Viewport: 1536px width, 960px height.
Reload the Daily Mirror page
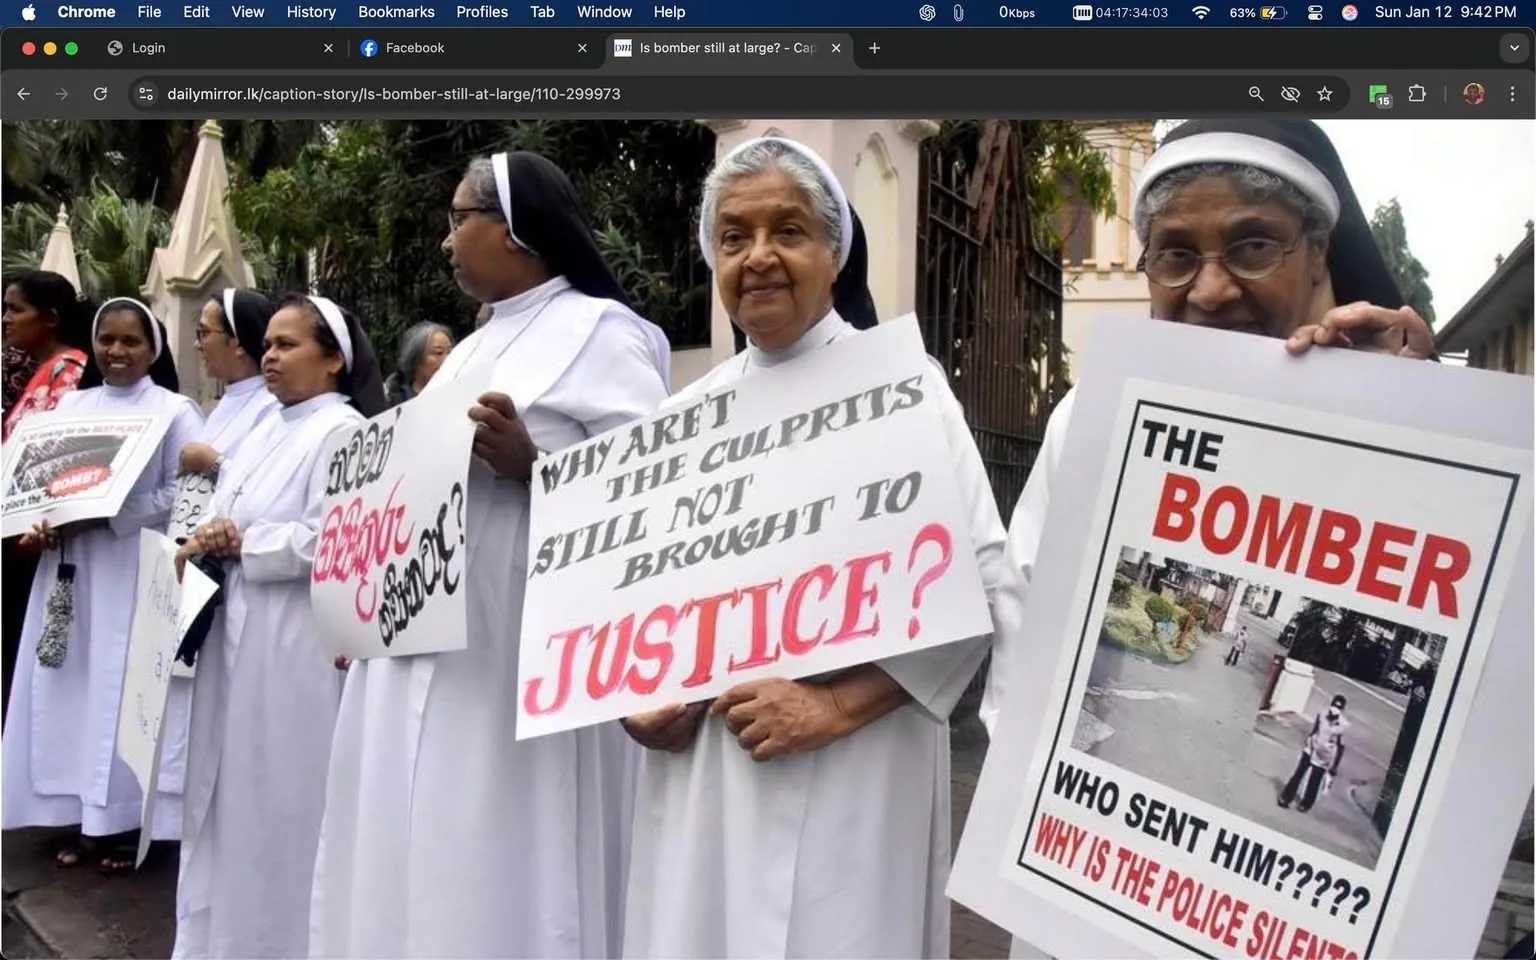pyautogui.click(x=100, y=93)
